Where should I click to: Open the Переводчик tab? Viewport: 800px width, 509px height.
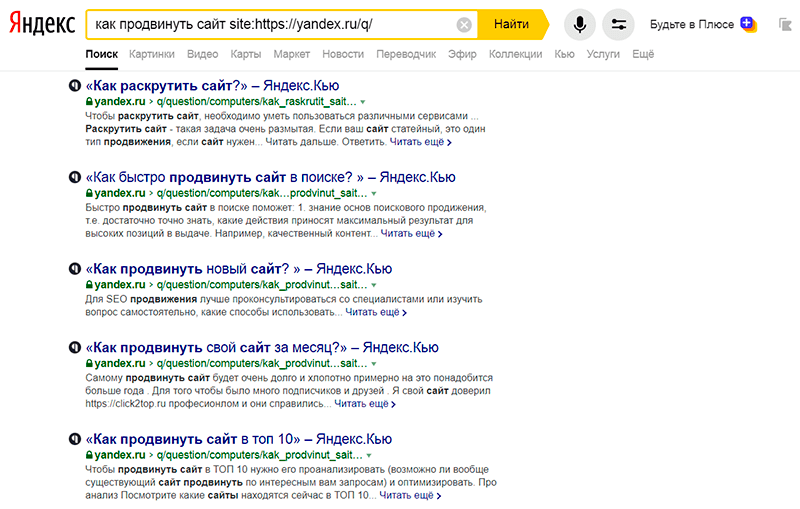(x=406, y=54)
